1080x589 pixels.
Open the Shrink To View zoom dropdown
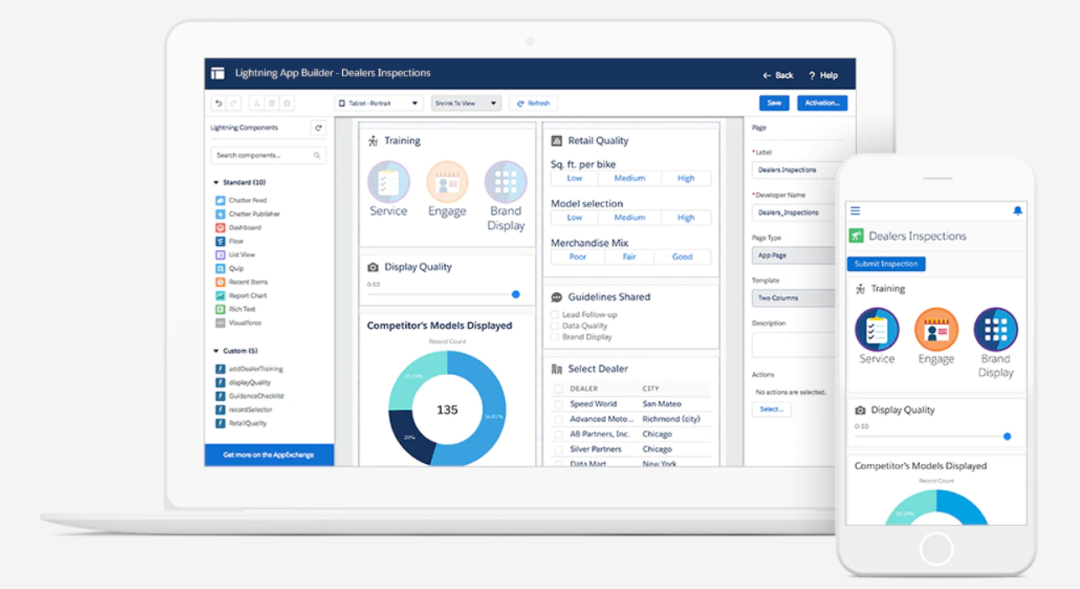(466, 103)
